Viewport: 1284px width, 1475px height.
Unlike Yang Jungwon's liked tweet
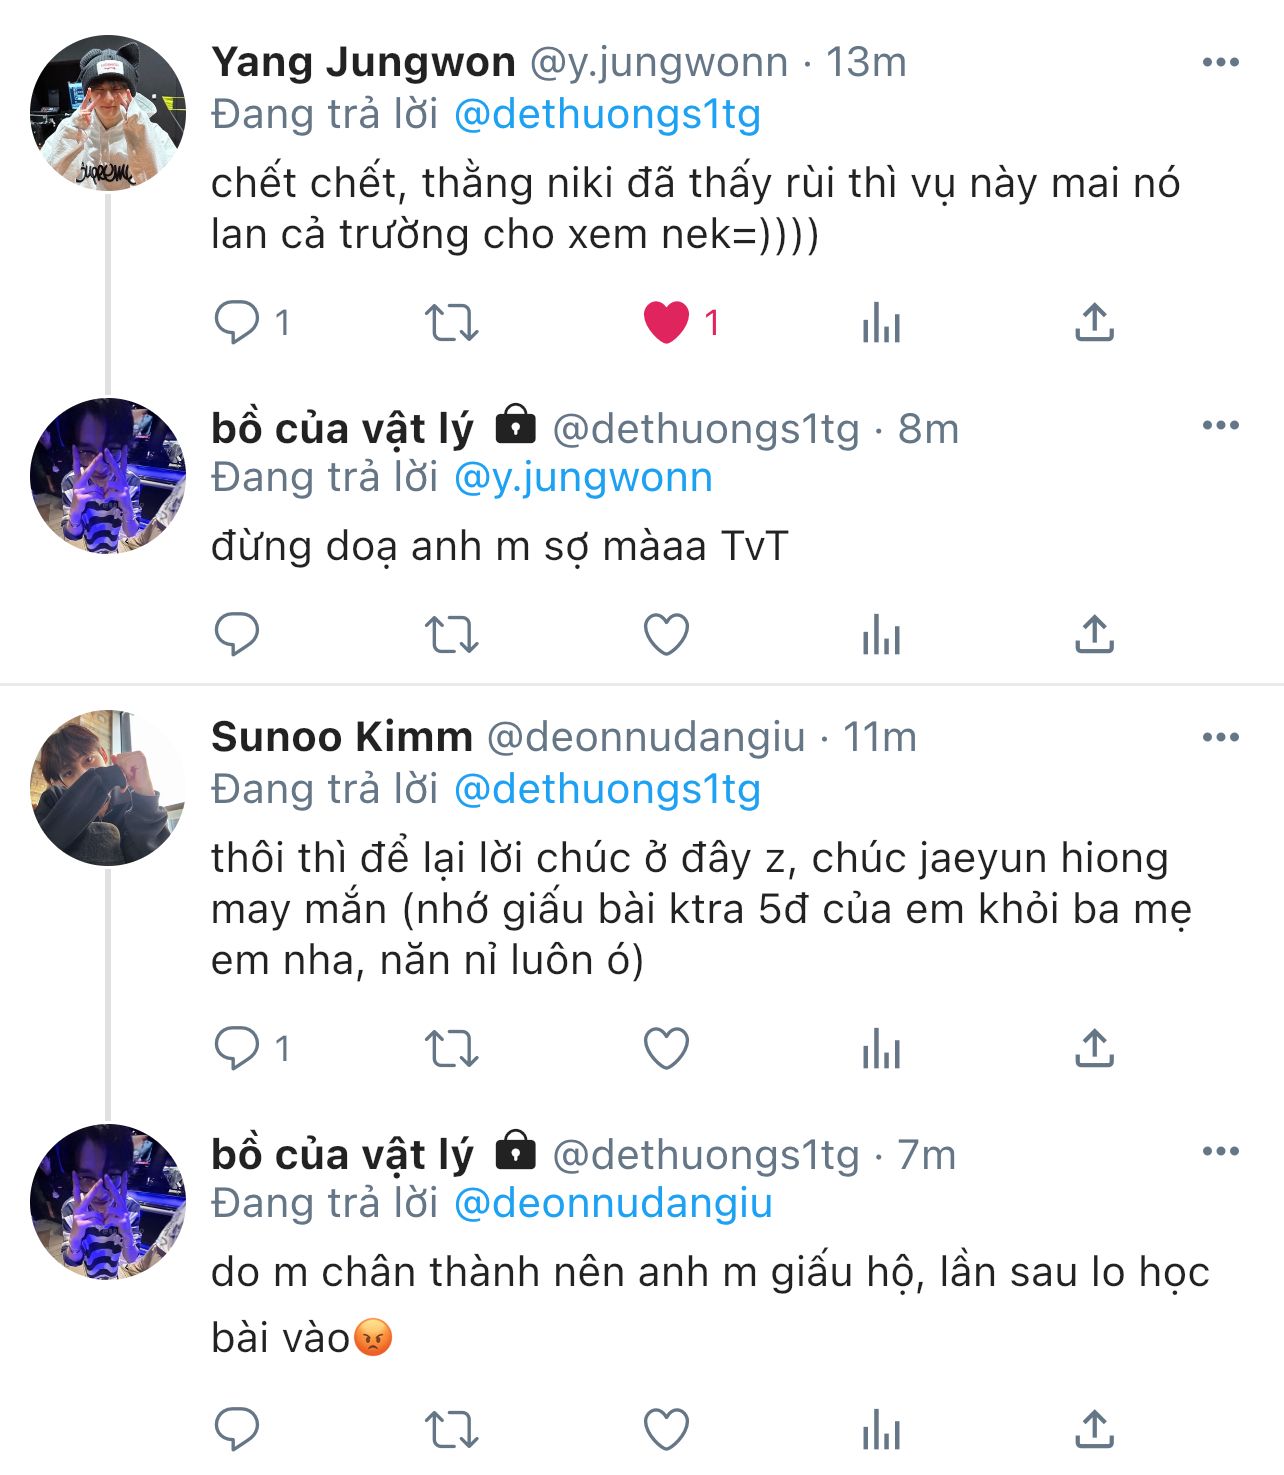tap(666, 323)
